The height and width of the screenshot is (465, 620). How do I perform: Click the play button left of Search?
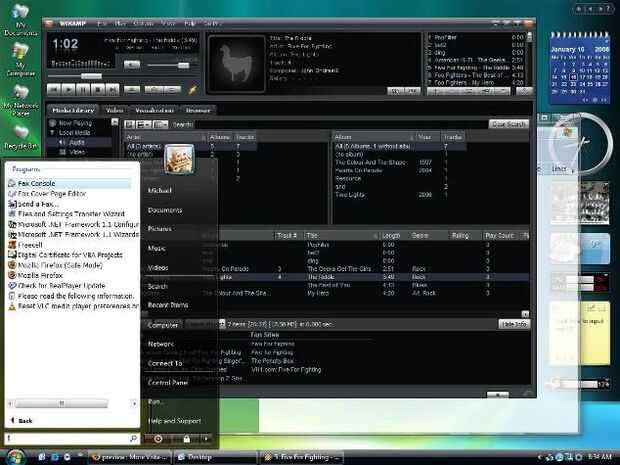coord(130,124)
